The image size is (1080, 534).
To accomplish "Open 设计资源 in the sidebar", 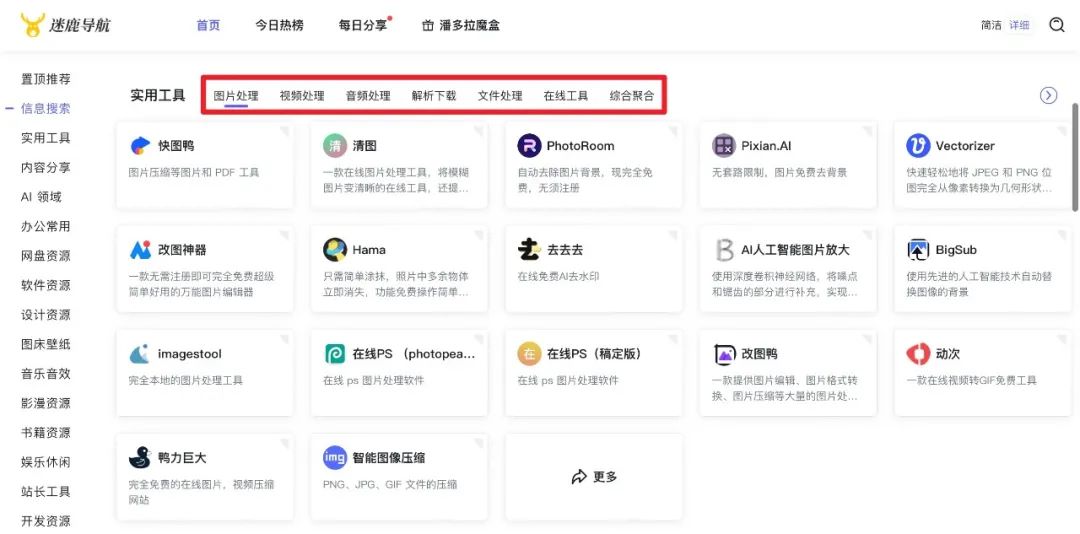I will click(45, 315).
